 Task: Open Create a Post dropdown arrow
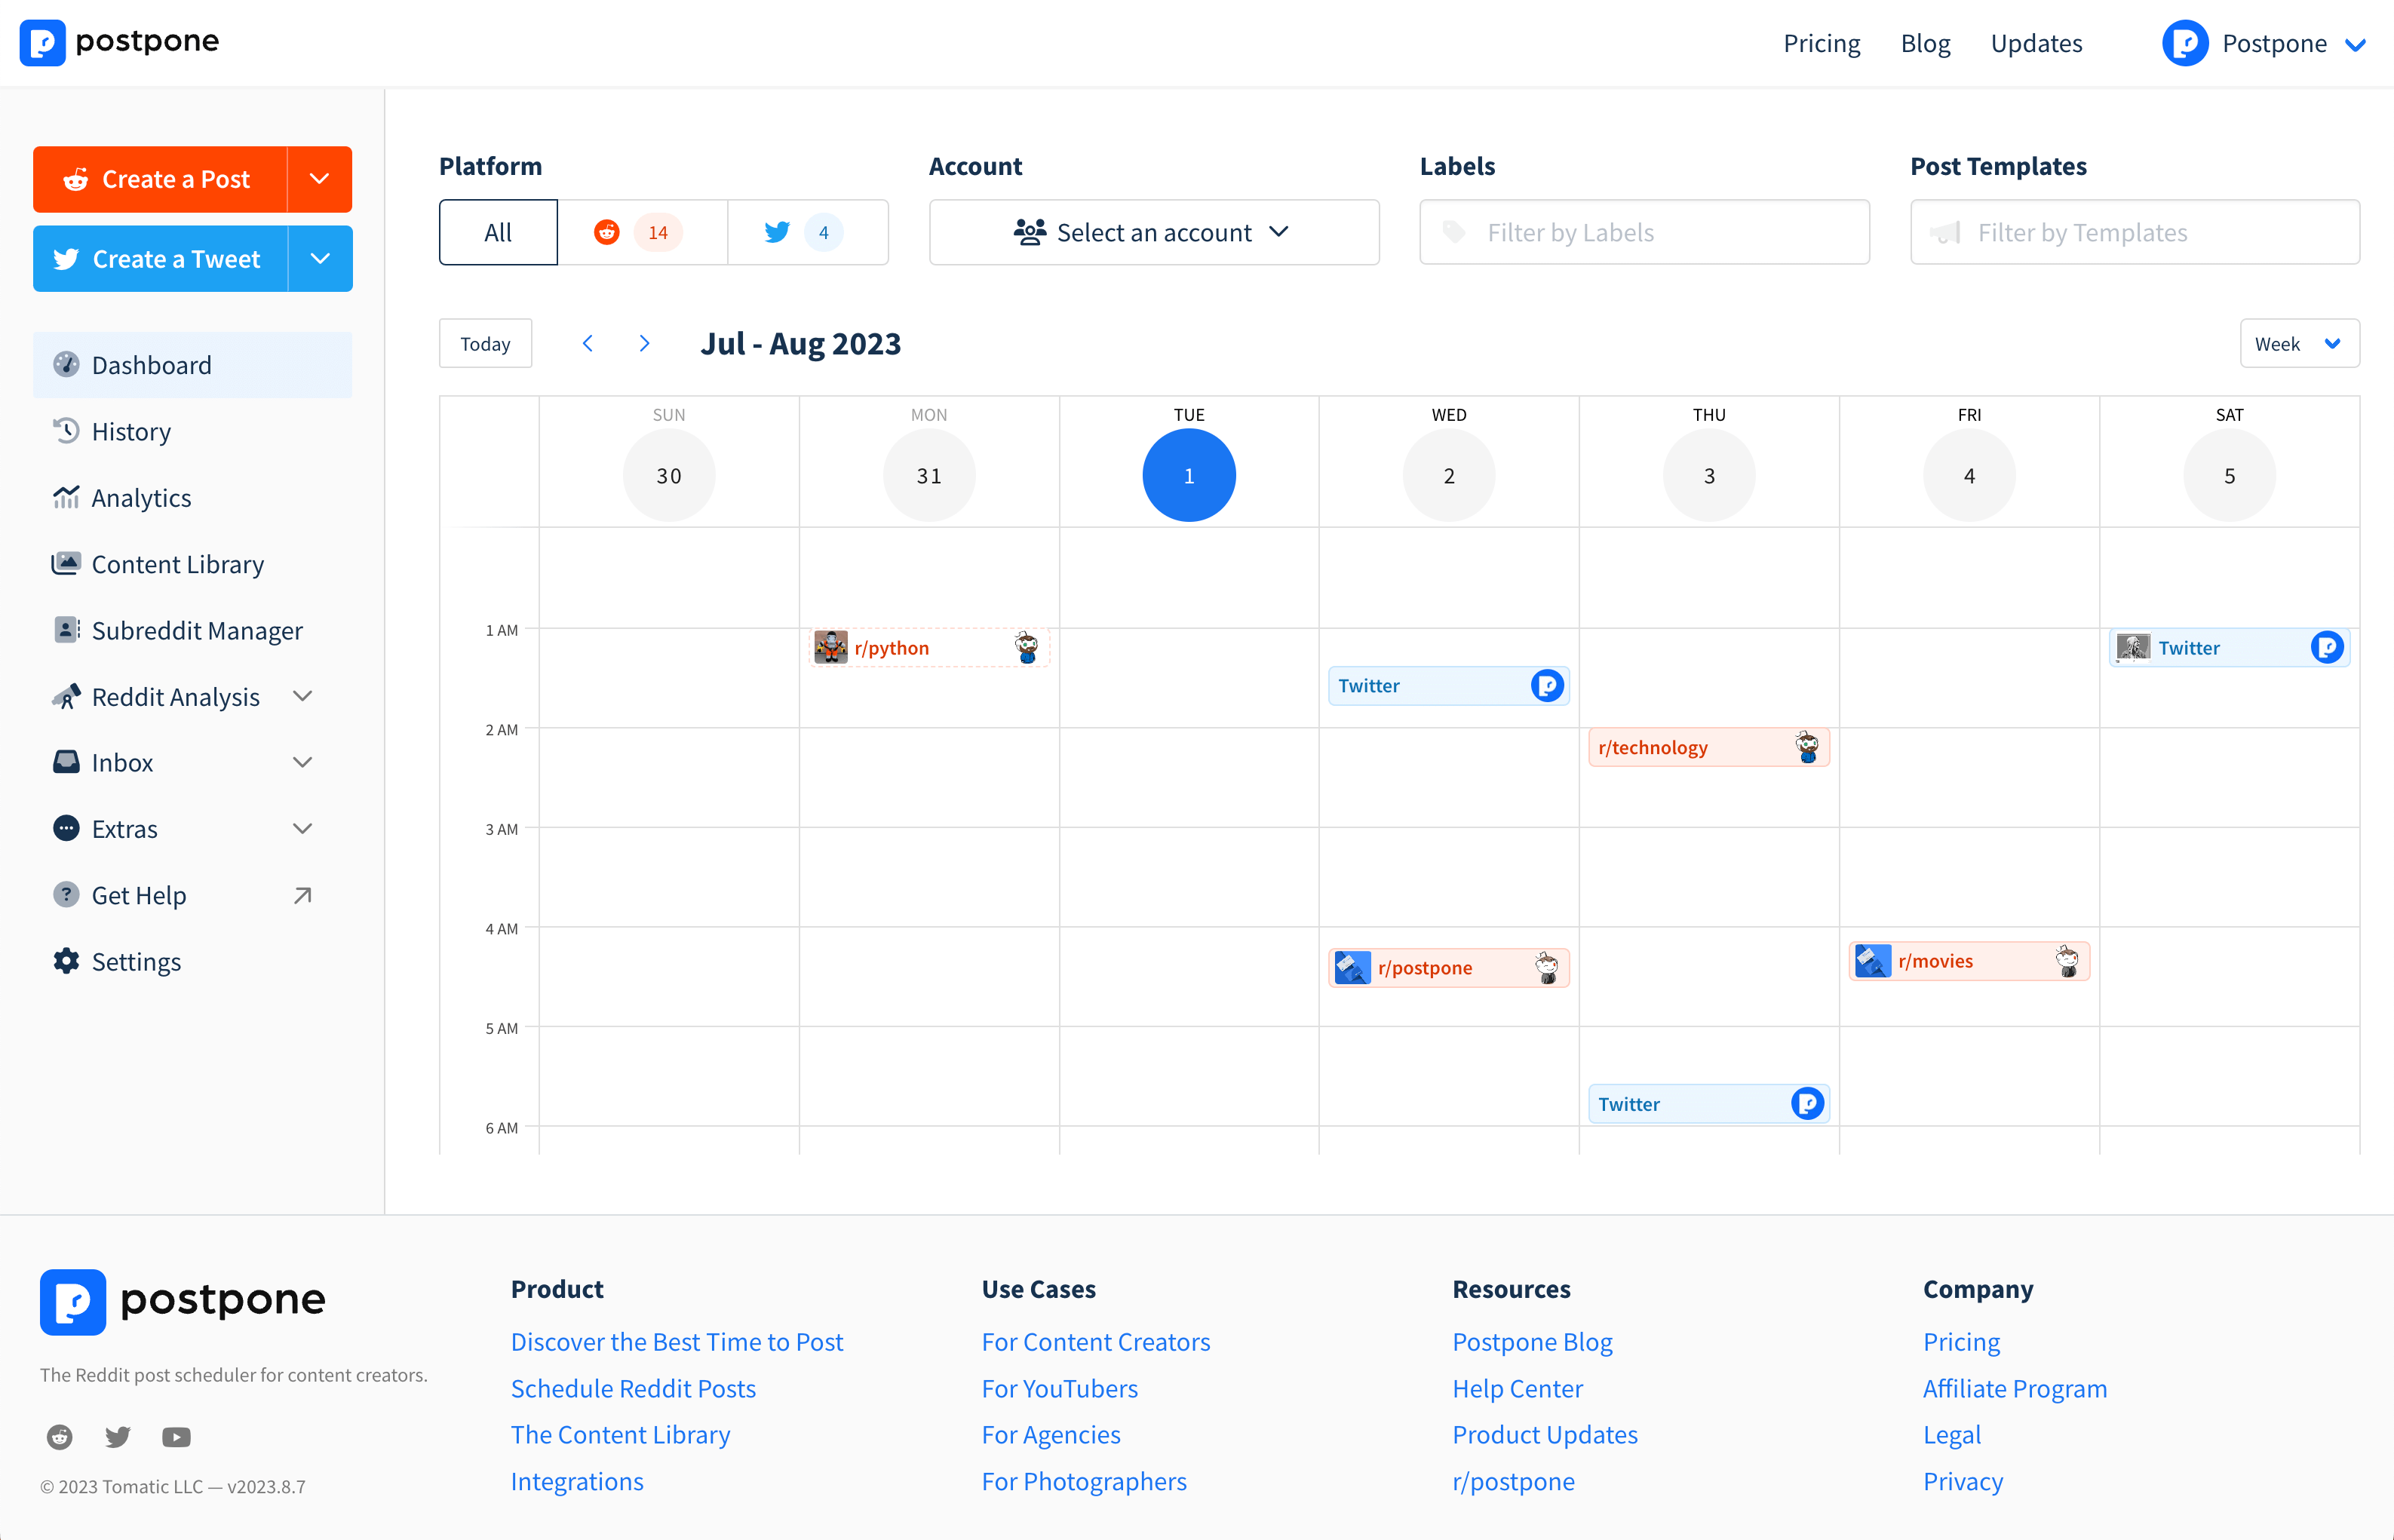click(x=320, y=179)
